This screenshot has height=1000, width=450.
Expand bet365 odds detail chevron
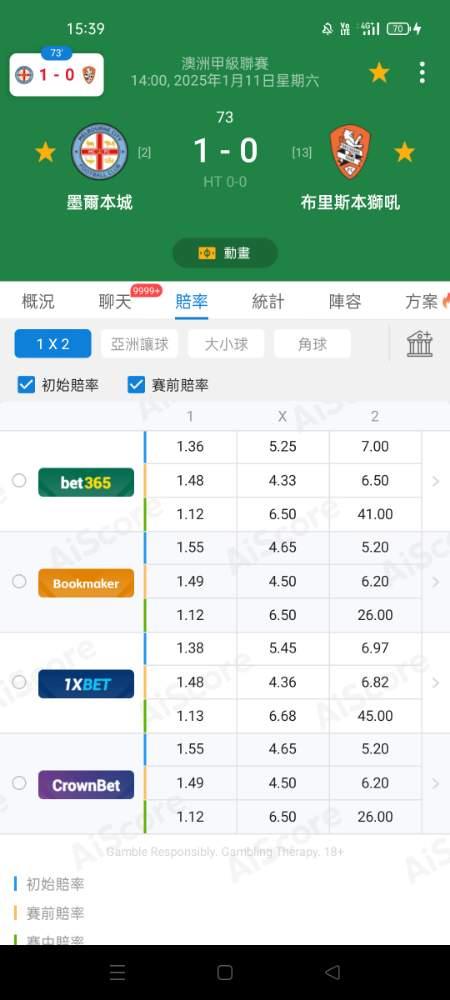click(x=436, y=482)
